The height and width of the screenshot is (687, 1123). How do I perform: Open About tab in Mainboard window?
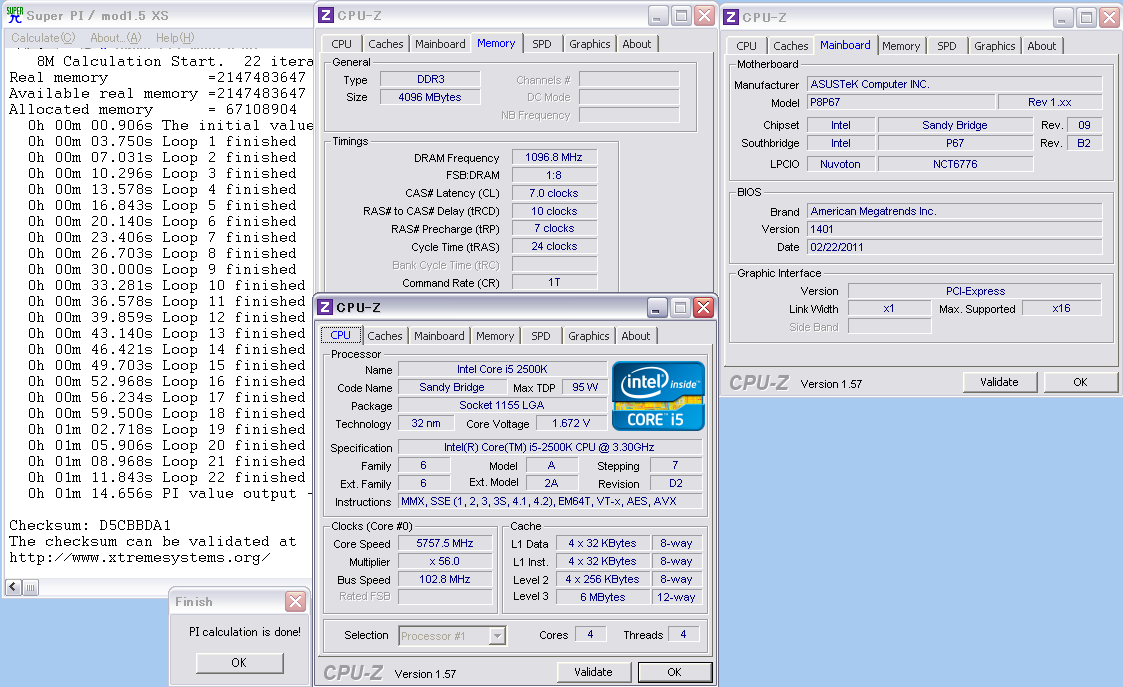pyautogui.click(x=1041, y=46)
